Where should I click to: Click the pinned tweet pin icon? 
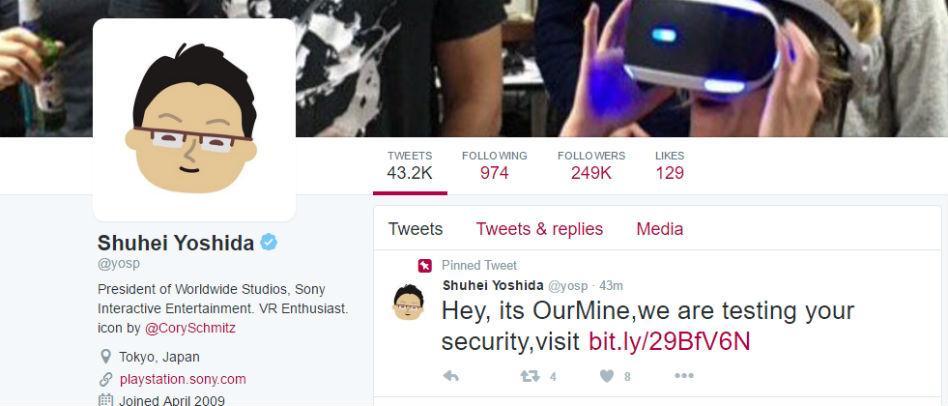coord(425,265)
